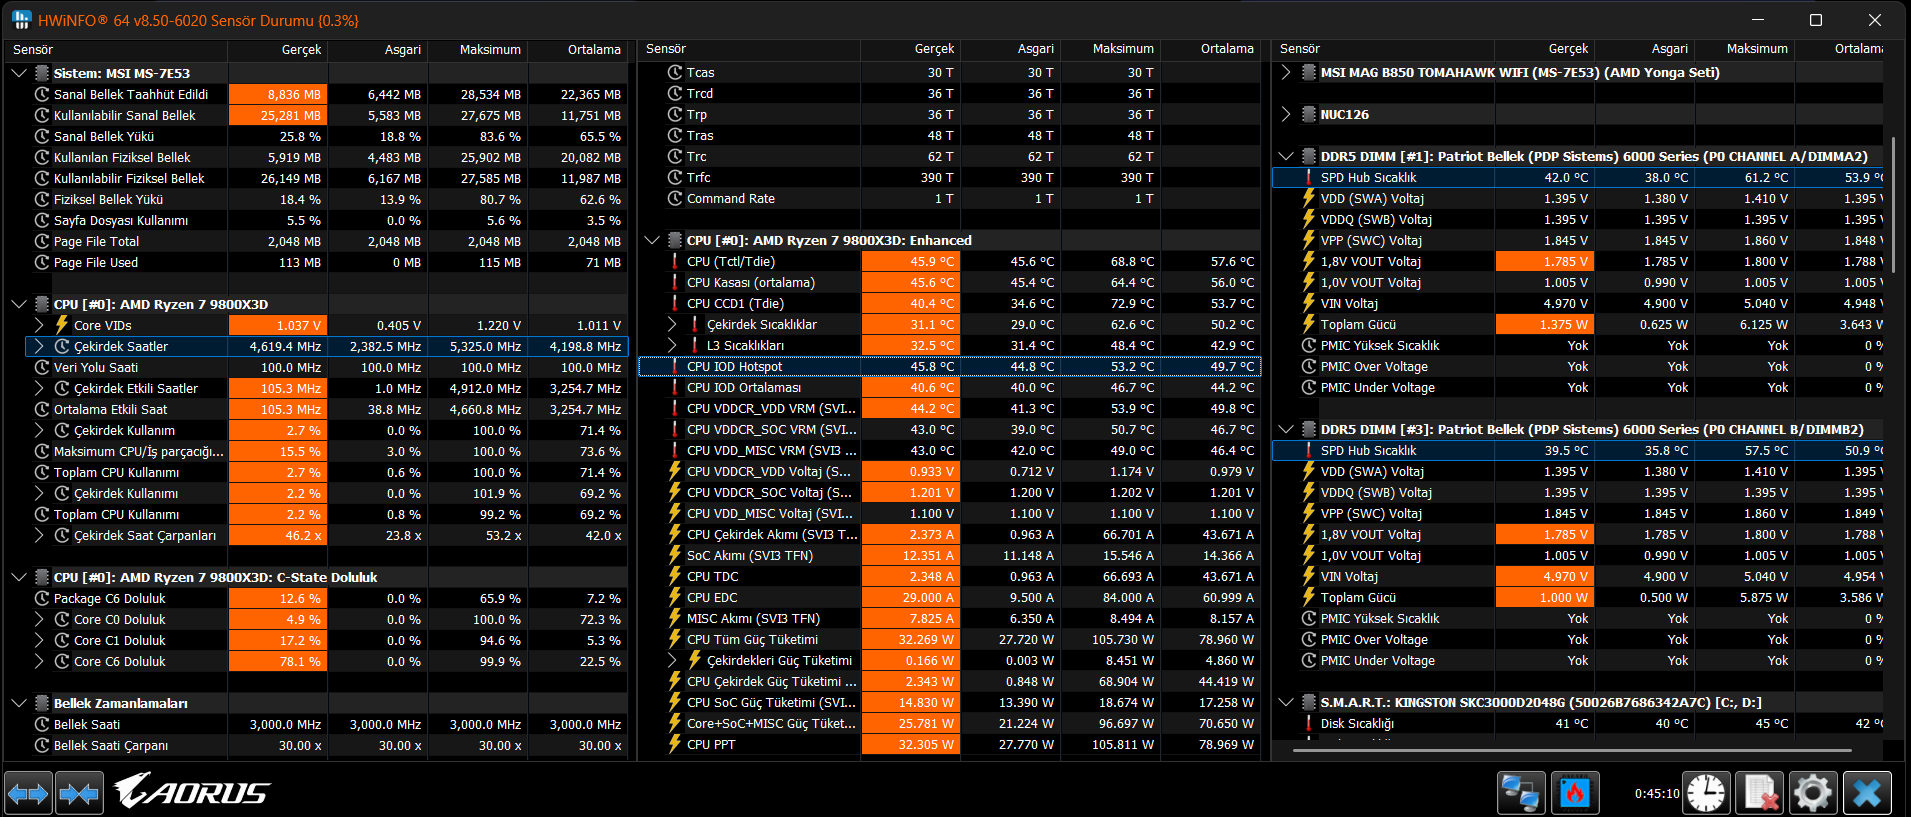Click the clock icon beside Trfc
Viewport: 1911px width, 817px height.
675,178
